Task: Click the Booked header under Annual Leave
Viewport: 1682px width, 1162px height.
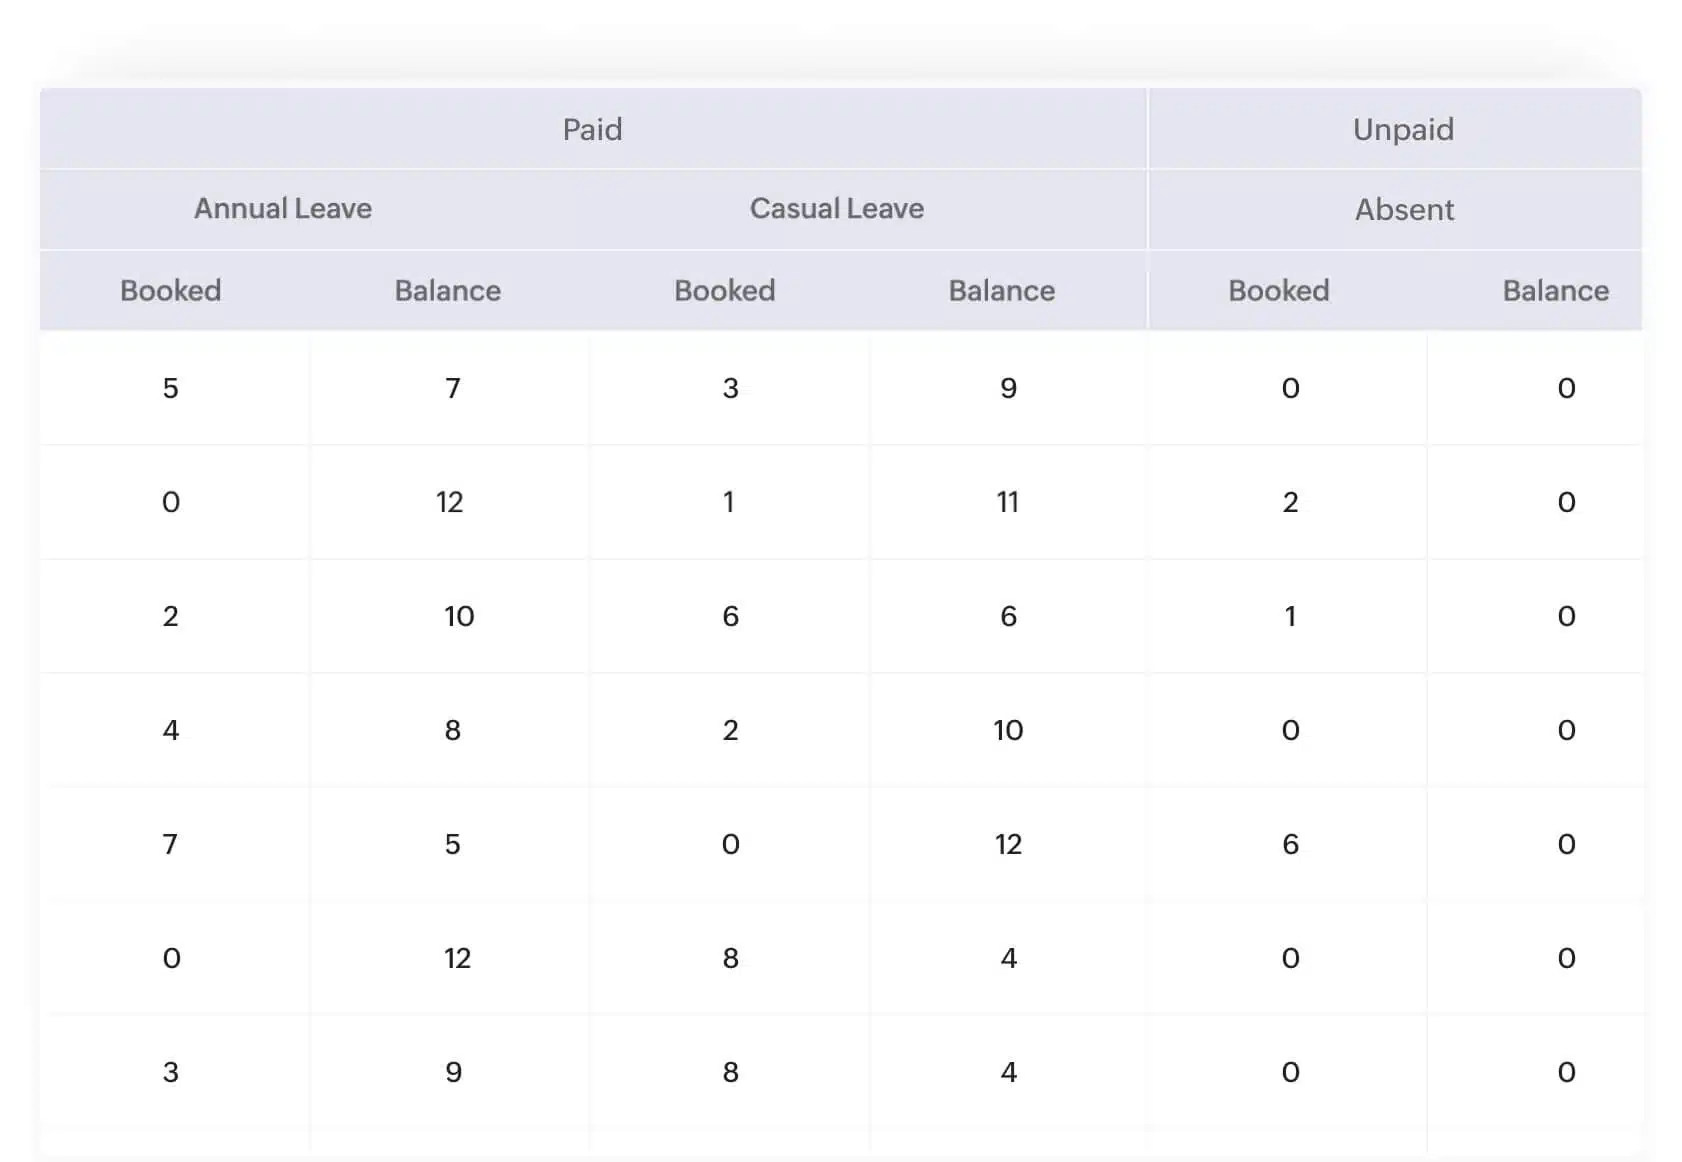Action: (171, 290)
